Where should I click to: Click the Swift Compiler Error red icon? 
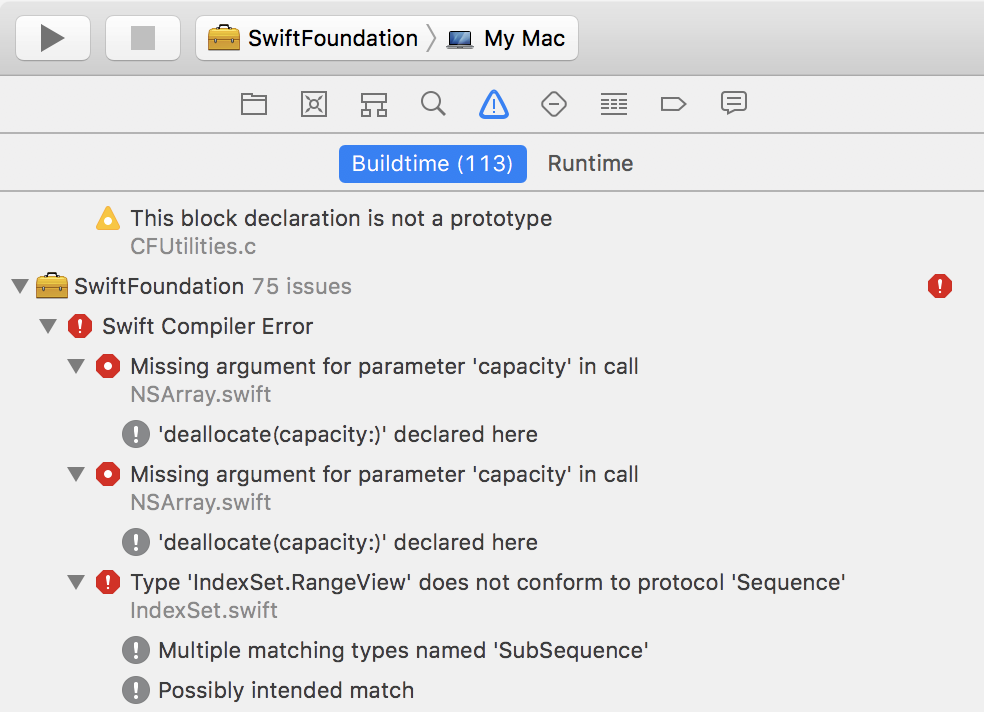[x=80, y=326]
